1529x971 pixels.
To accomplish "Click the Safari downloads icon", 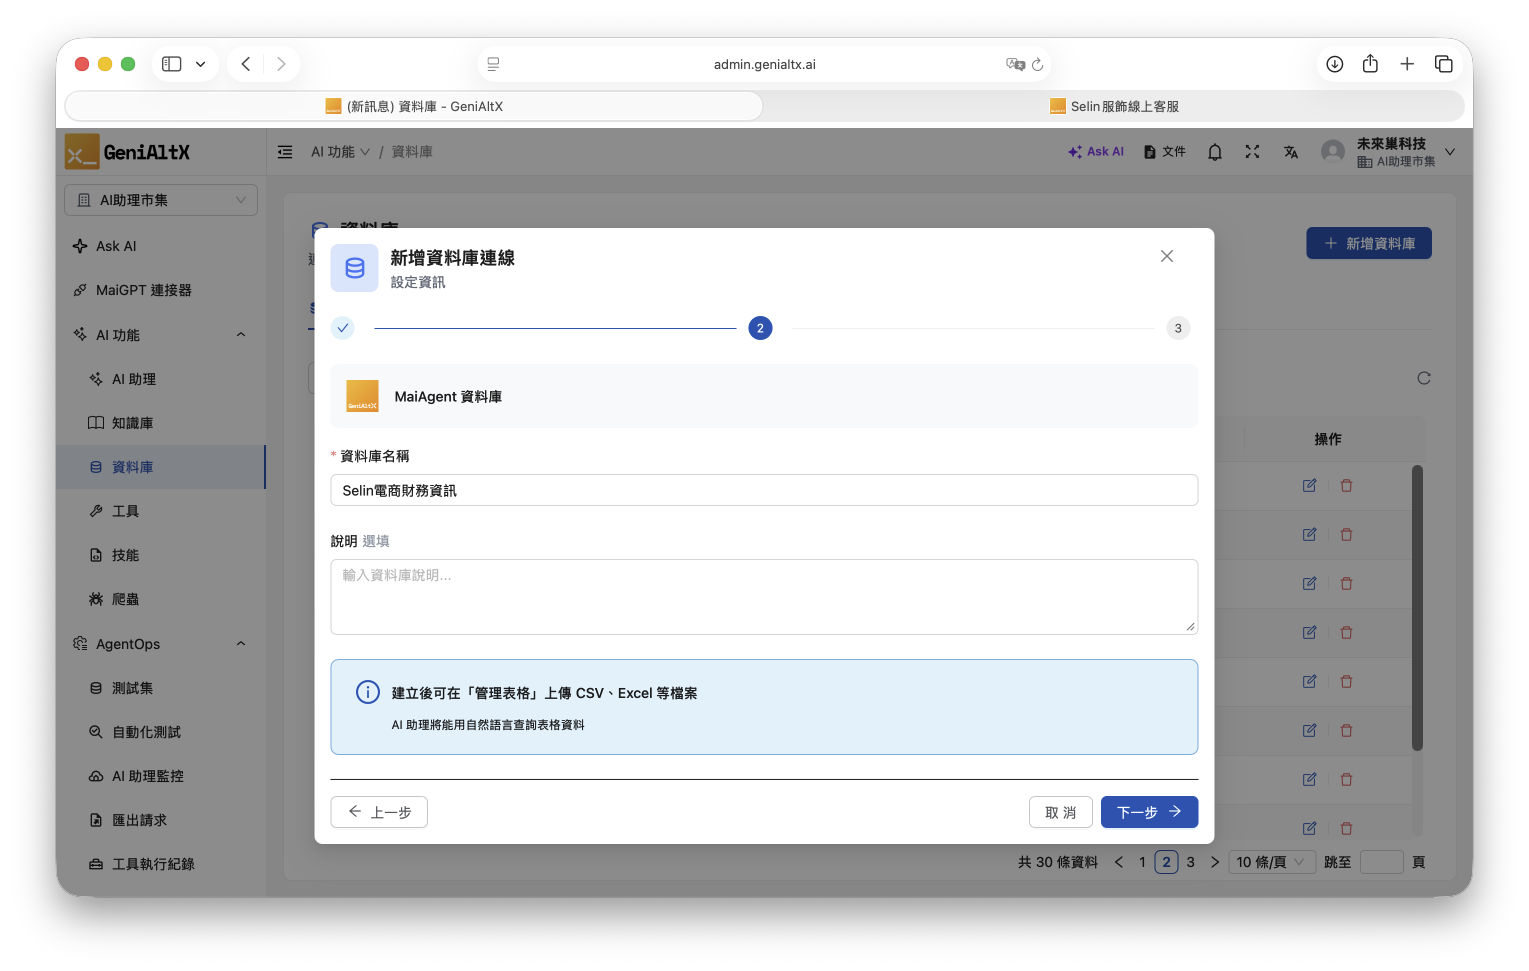I will pyautogui.click(x=1334, y=64).
